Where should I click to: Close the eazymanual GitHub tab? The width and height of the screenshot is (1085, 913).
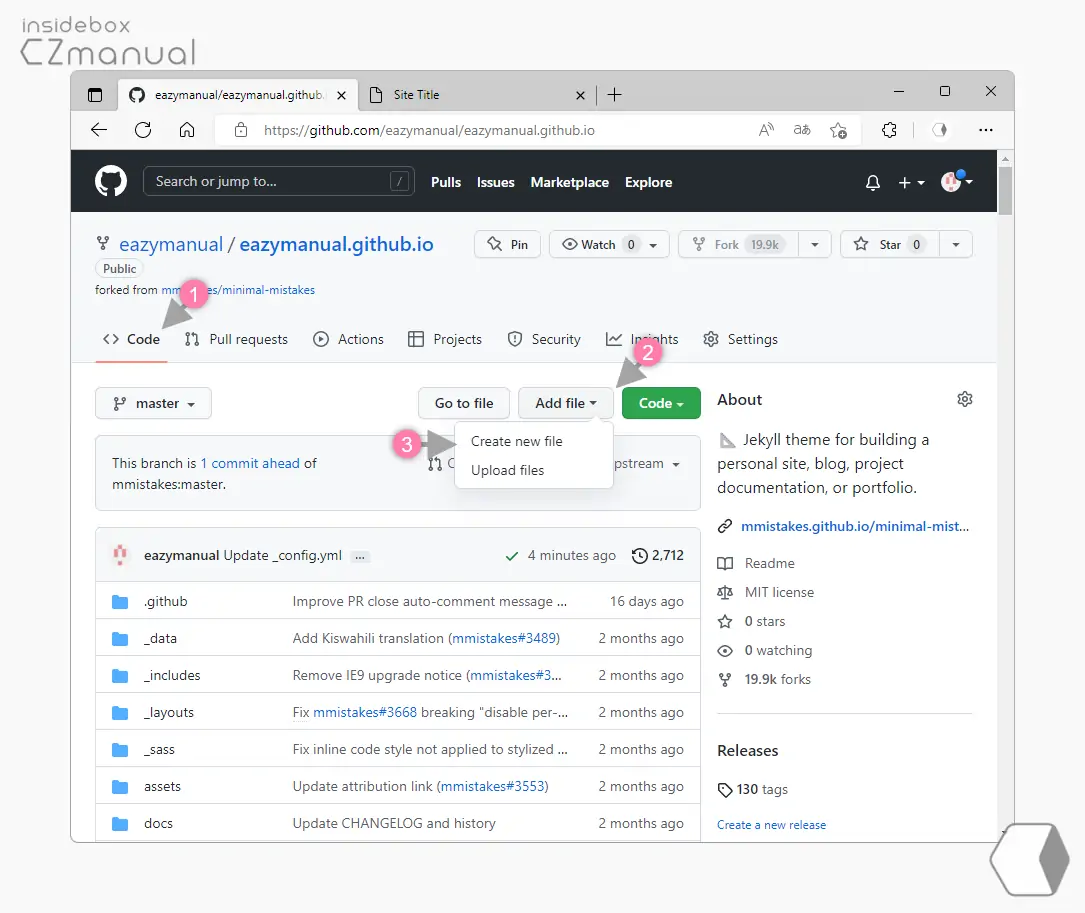point(341,96)
